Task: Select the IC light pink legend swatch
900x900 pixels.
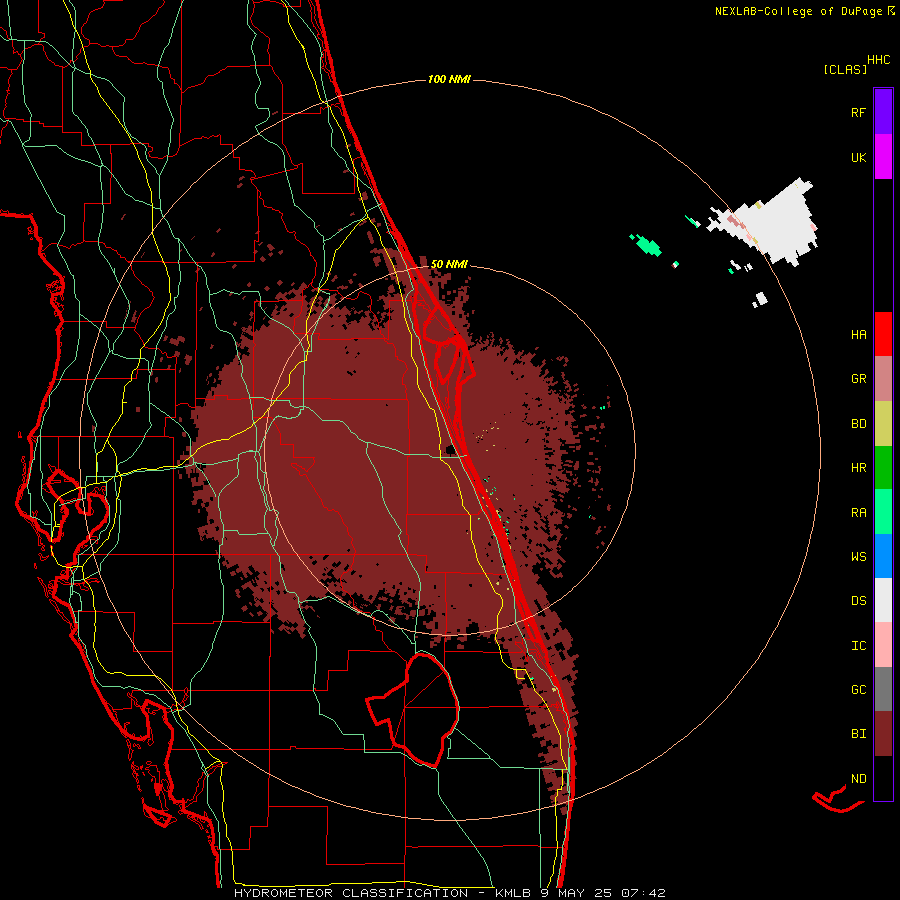Action: [x=883, y=645]
